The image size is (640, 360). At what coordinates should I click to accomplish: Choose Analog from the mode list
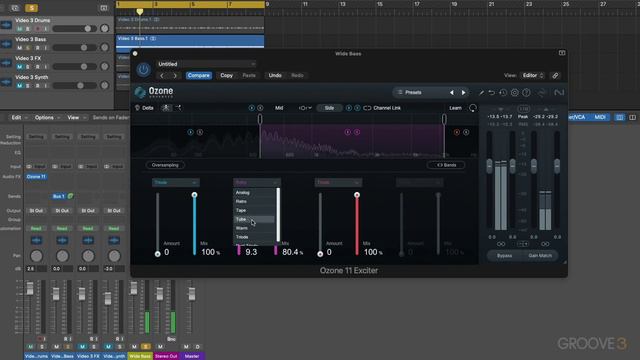tap(254, 193)
